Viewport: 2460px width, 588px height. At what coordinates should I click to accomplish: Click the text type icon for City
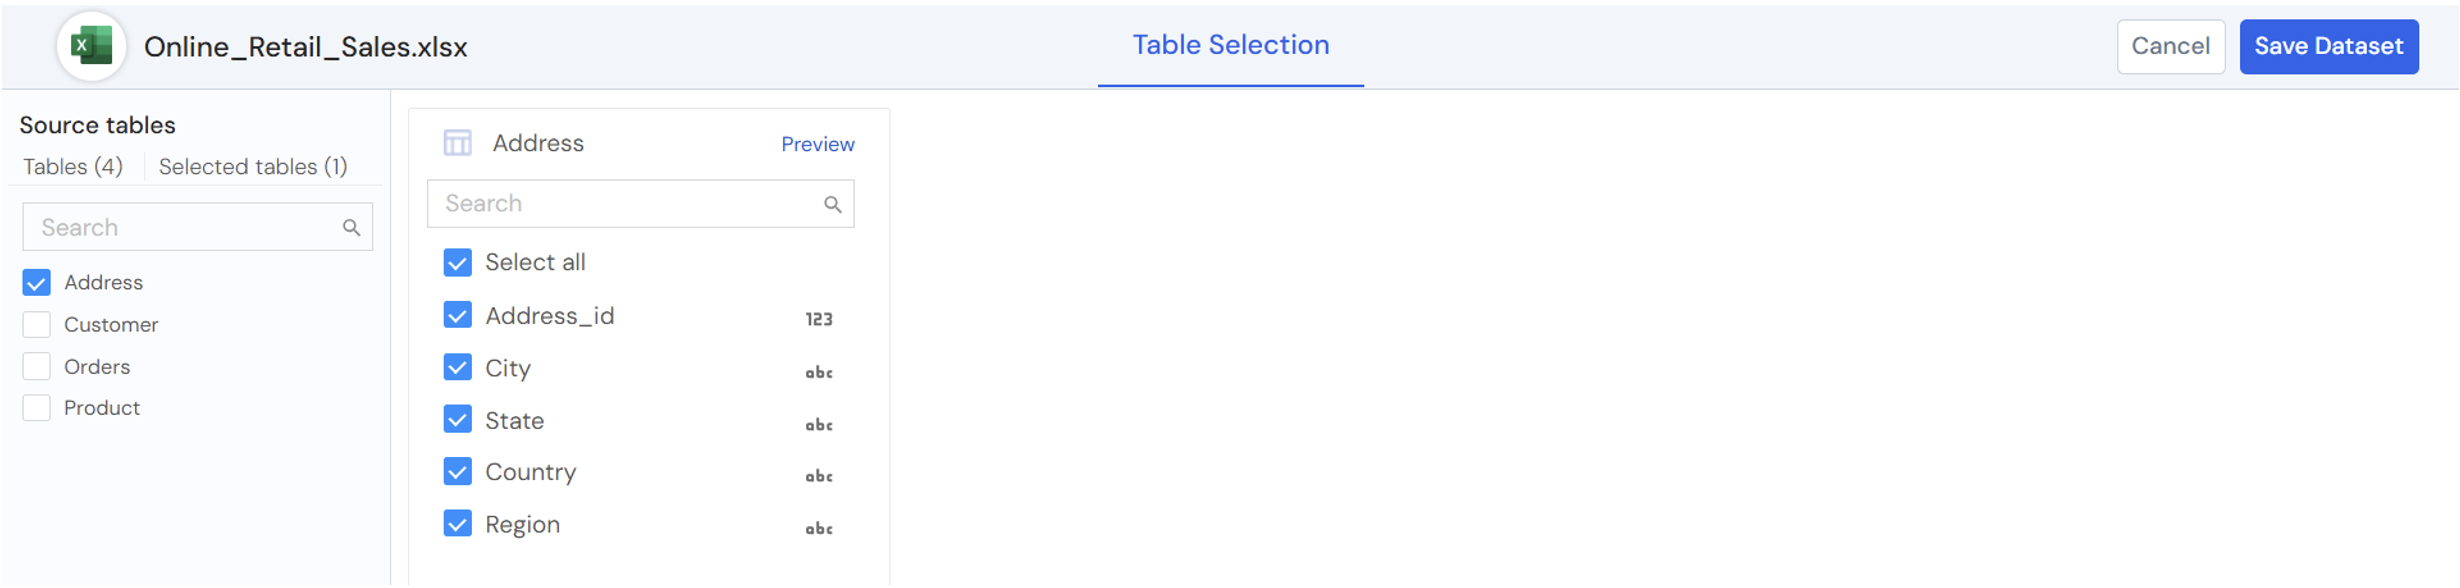[x=818, y=373]
